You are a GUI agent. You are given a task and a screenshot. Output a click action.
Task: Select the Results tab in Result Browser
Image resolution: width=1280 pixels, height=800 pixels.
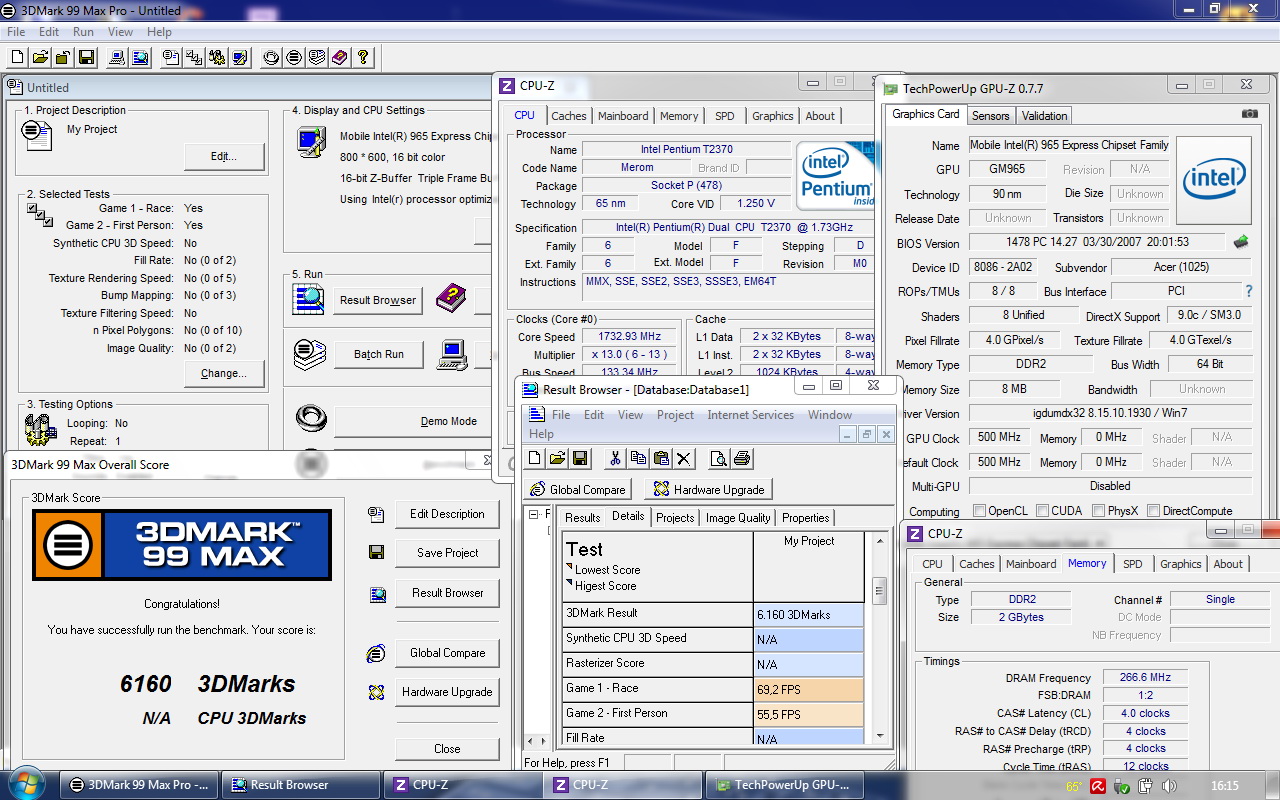582,518
